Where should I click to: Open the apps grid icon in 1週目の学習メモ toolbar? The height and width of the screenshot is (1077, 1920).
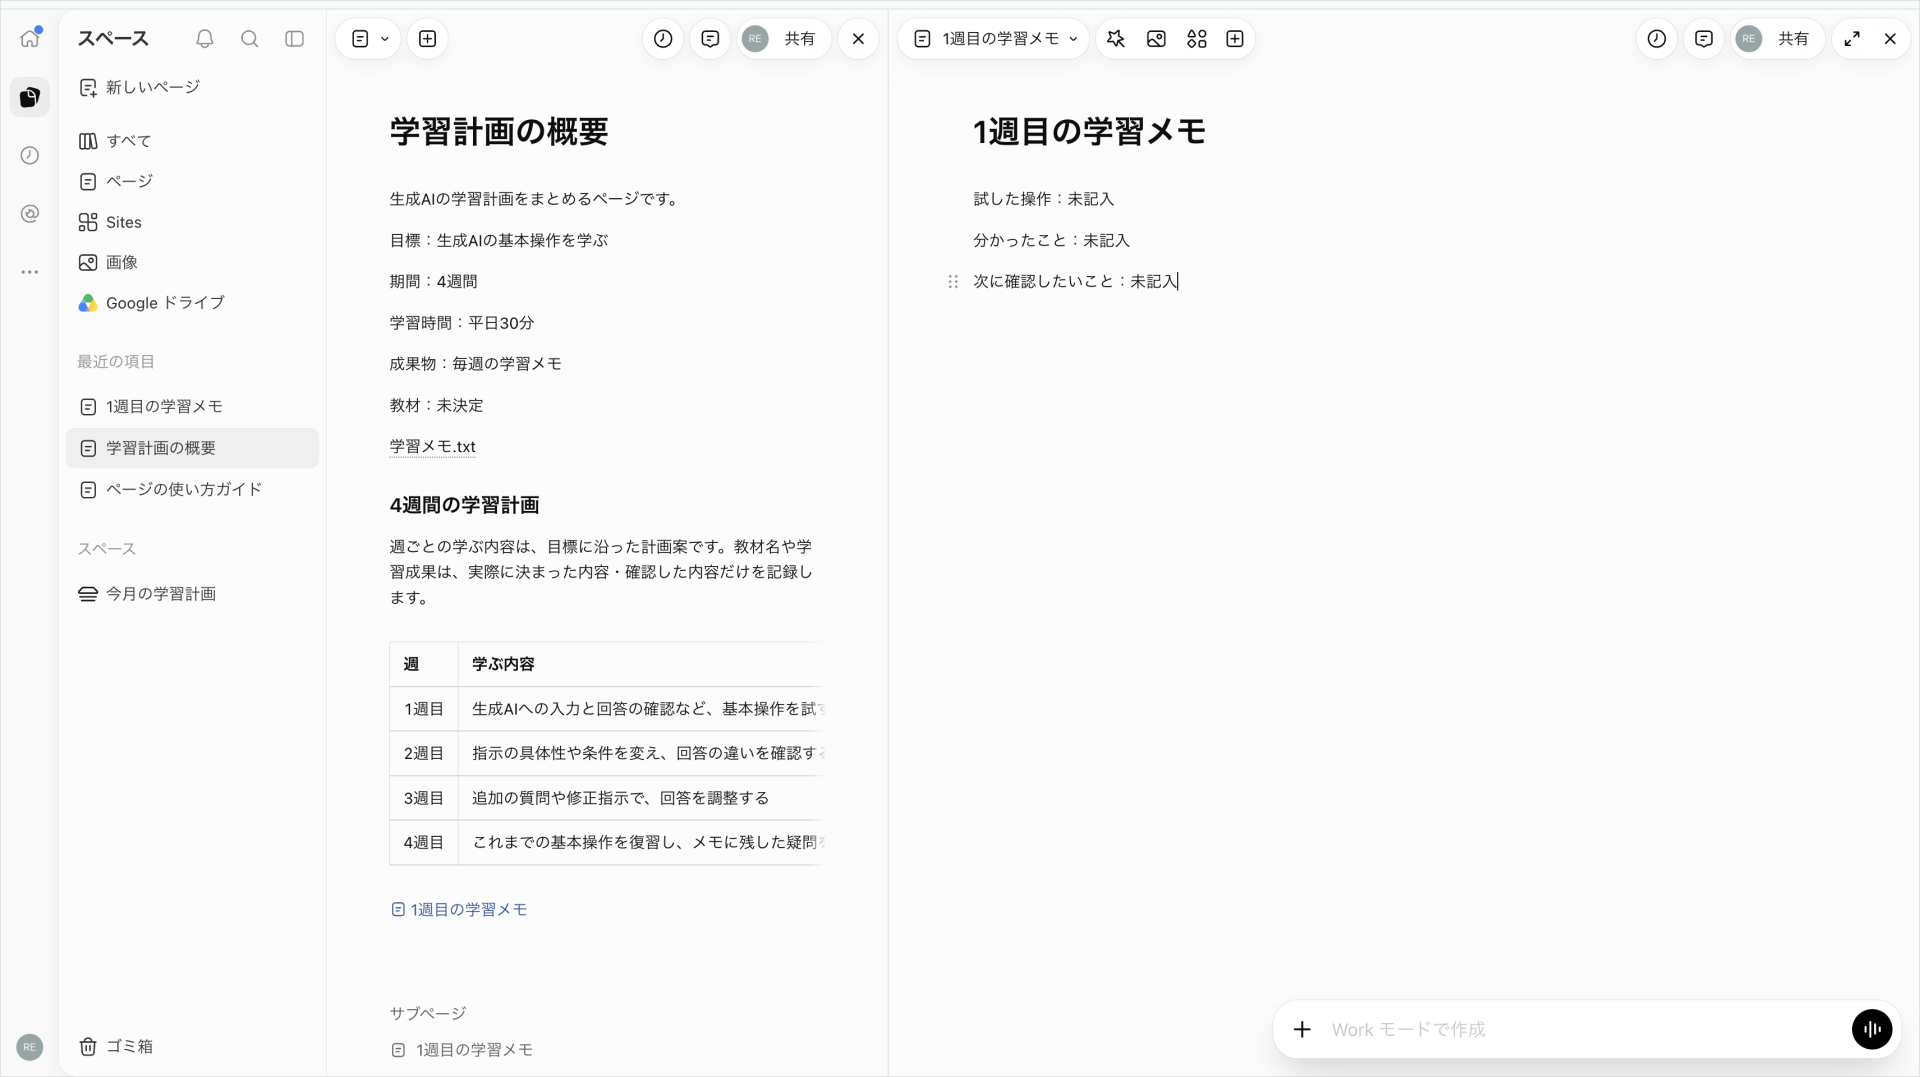click(x=1196, y=39)
